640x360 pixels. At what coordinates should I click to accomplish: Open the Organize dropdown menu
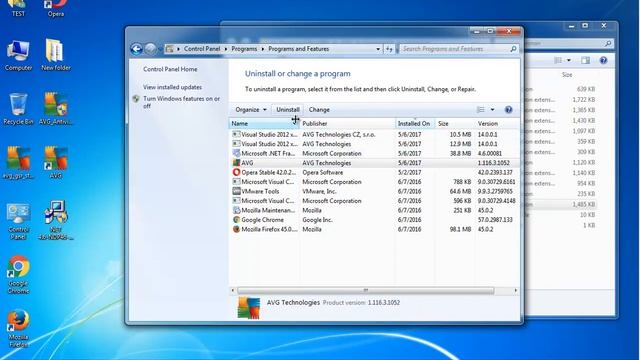coord(251,110)
